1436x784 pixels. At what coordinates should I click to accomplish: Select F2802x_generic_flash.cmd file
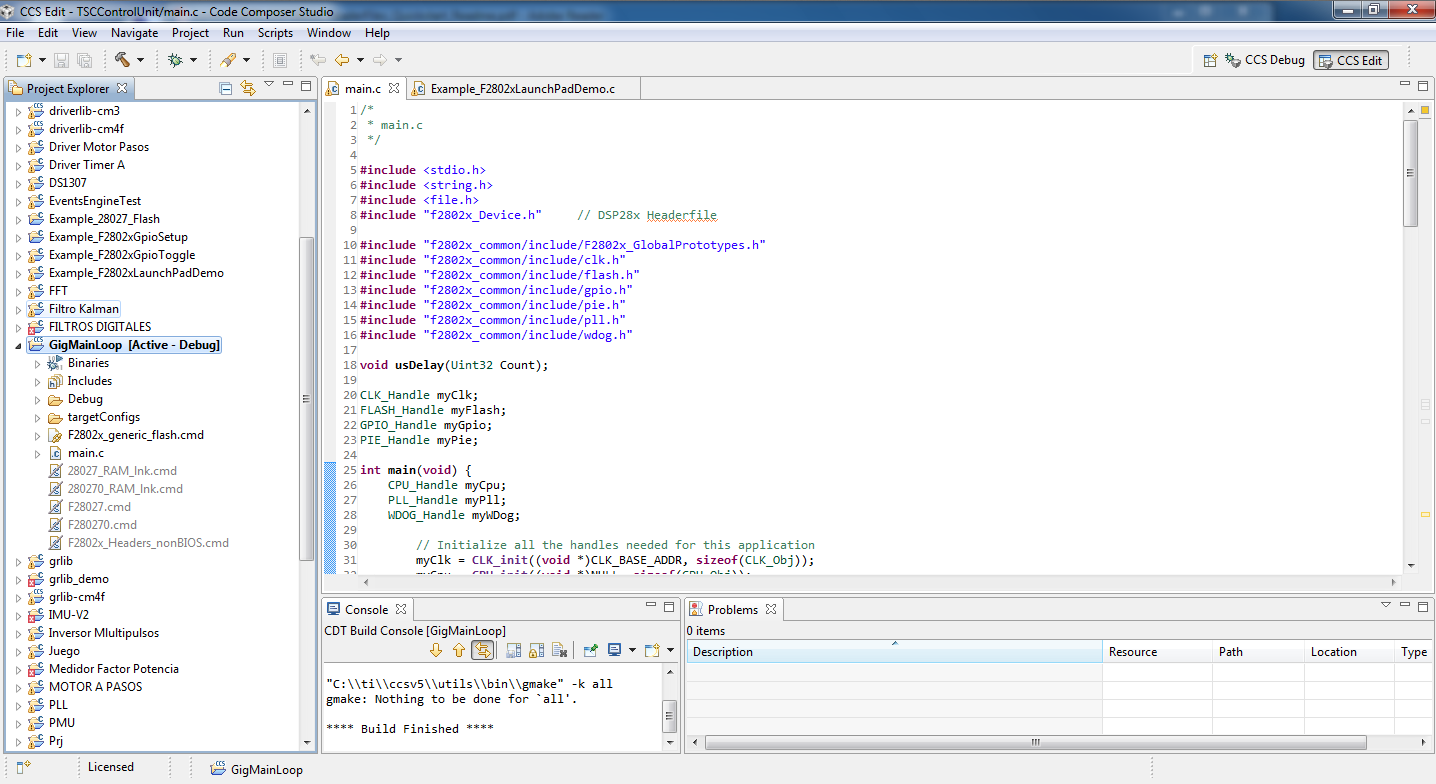[135, 435]
